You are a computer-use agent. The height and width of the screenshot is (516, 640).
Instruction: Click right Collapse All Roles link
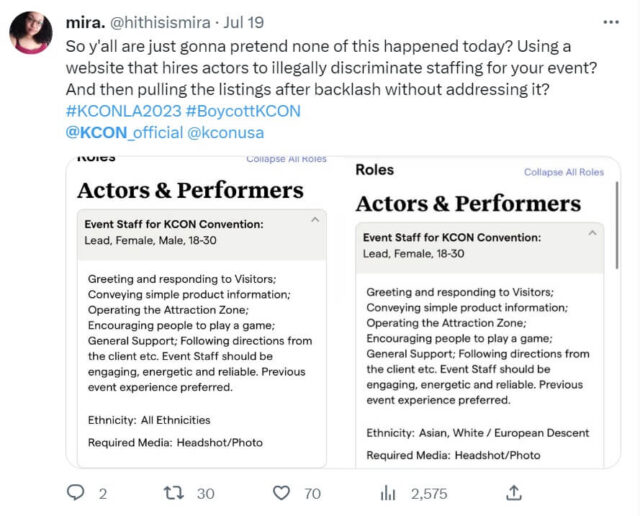pos(564,172)
